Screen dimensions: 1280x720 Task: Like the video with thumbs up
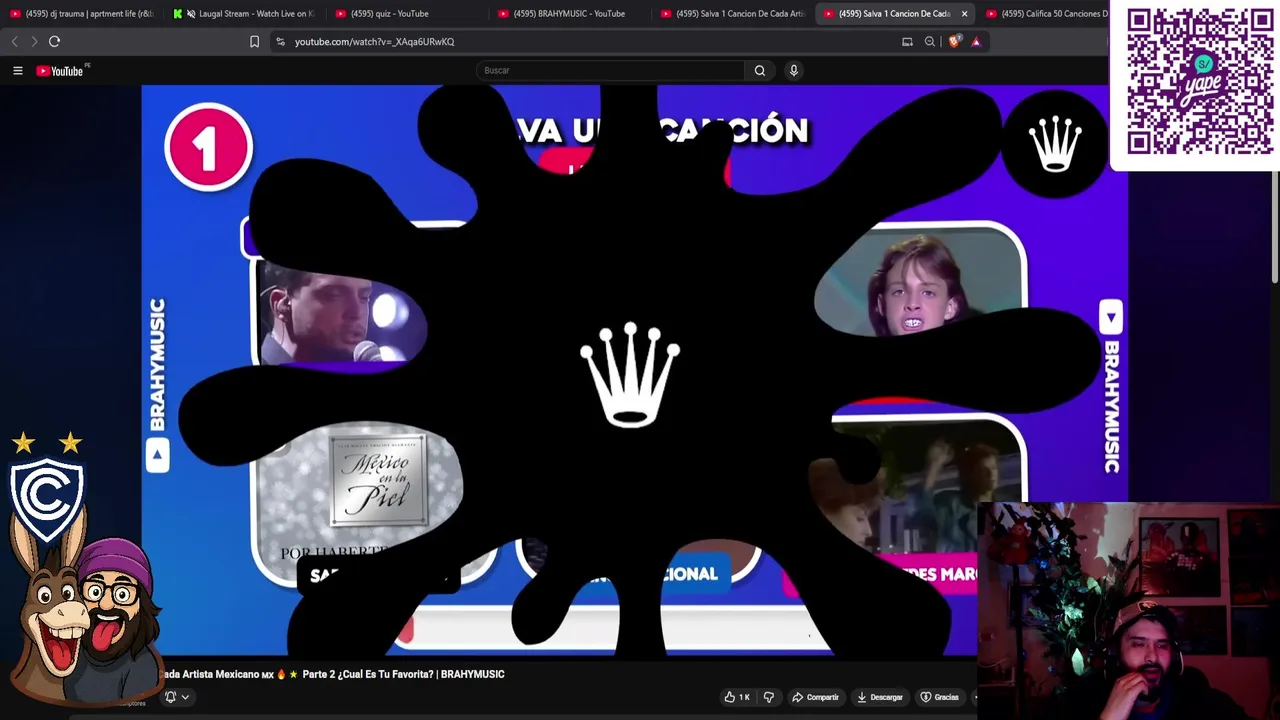coord(737,697)
